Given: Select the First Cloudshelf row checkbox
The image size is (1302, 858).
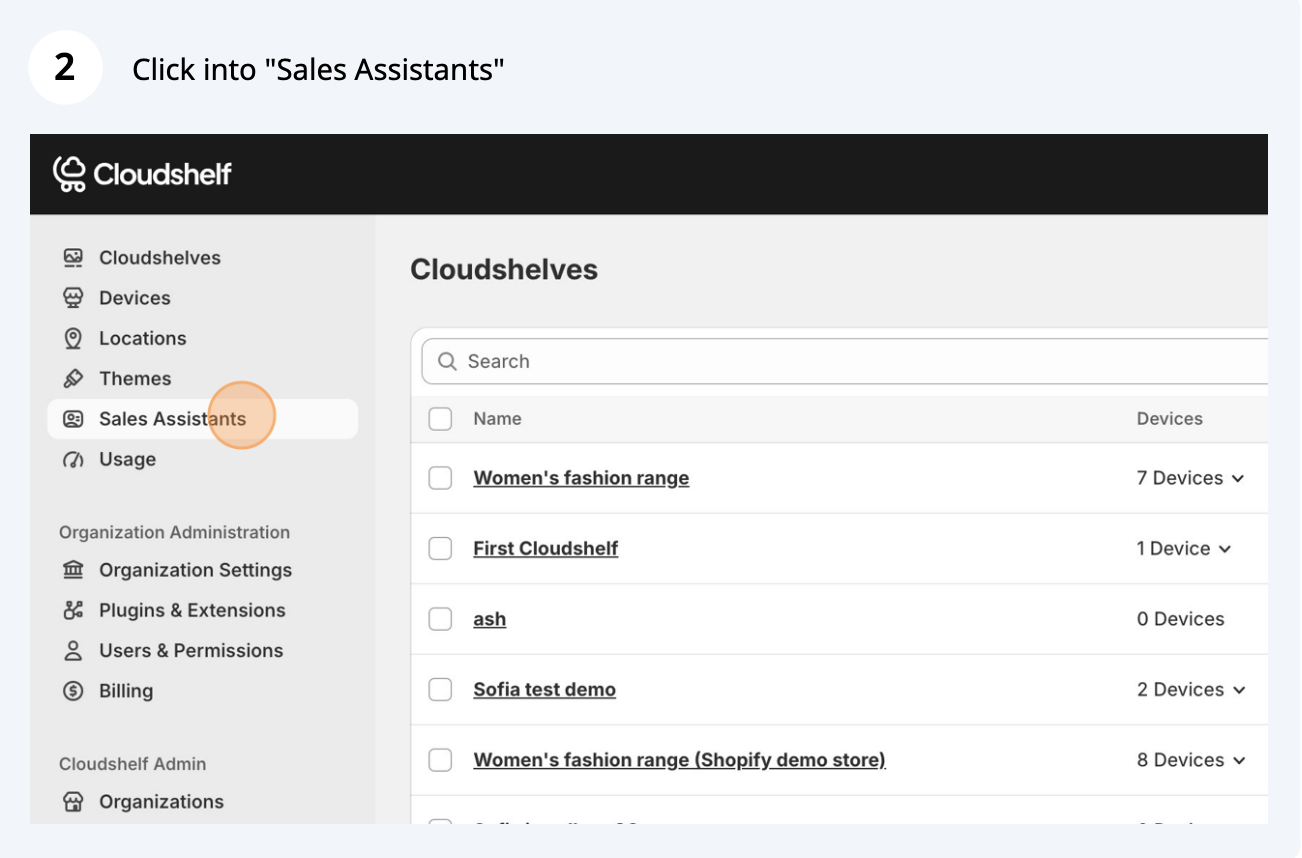Looking at the screenshot, I should point(440,548).
